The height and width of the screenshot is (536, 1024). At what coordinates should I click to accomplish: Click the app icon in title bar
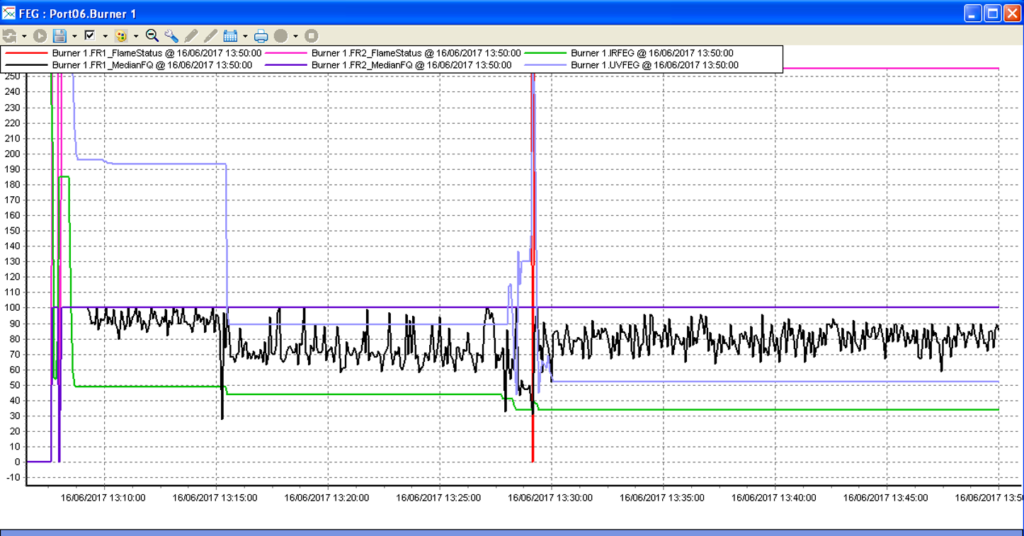click(x=8, y=13)
